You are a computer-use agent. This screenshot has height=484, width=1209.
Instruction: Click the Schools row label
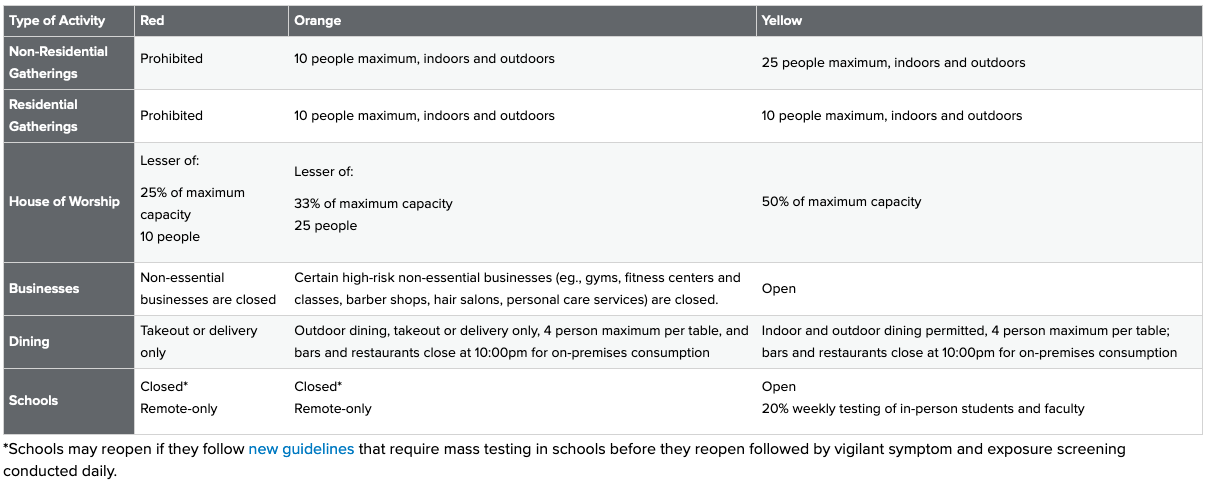[34, 400]
